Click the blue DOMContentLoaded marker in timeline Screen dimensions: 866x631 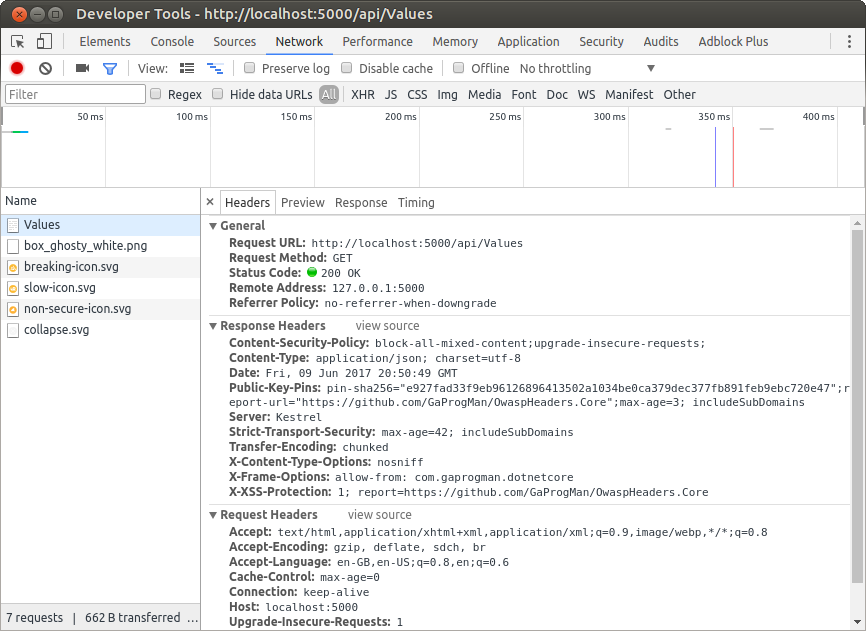[x=715, y=157]
